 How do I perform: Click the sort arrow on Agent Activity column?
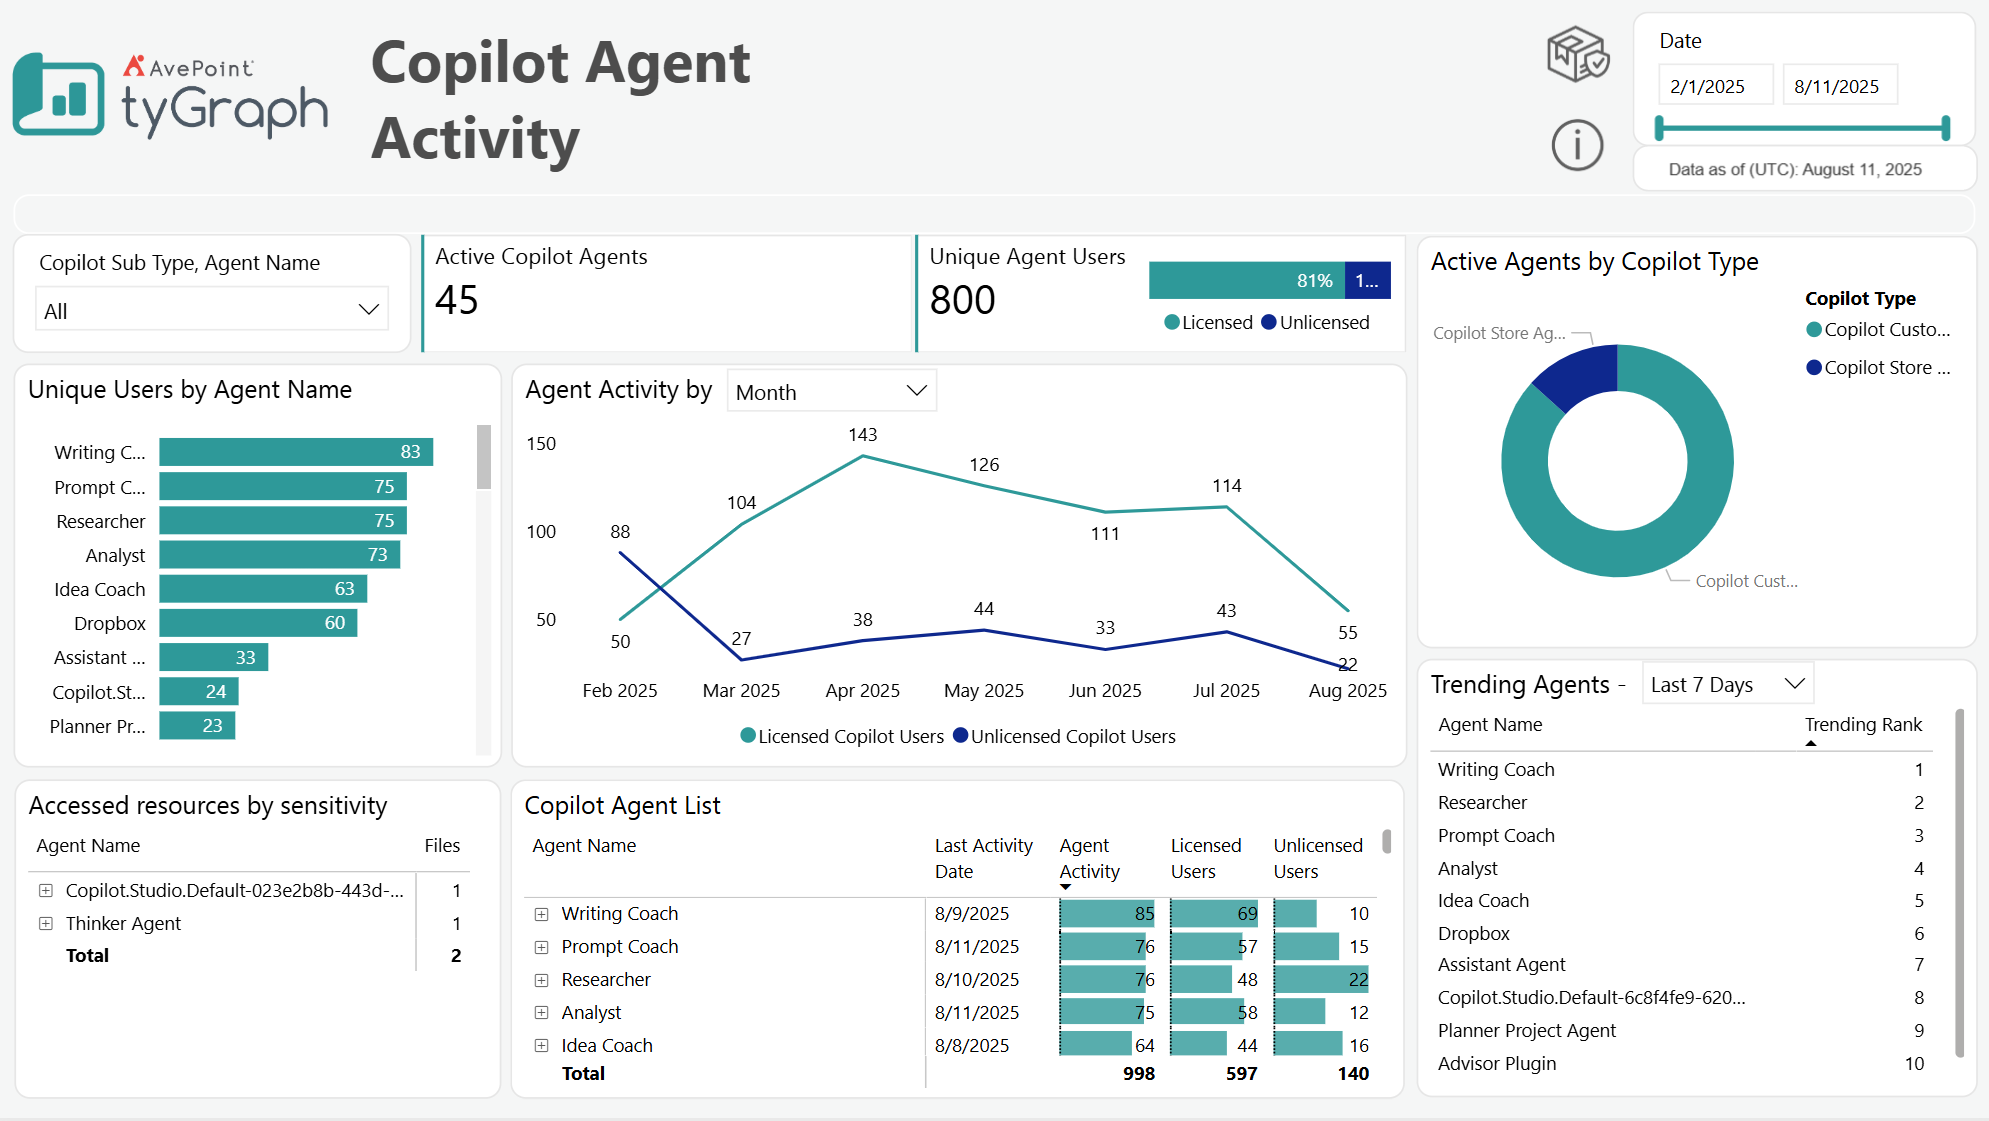click(1063, 886)
